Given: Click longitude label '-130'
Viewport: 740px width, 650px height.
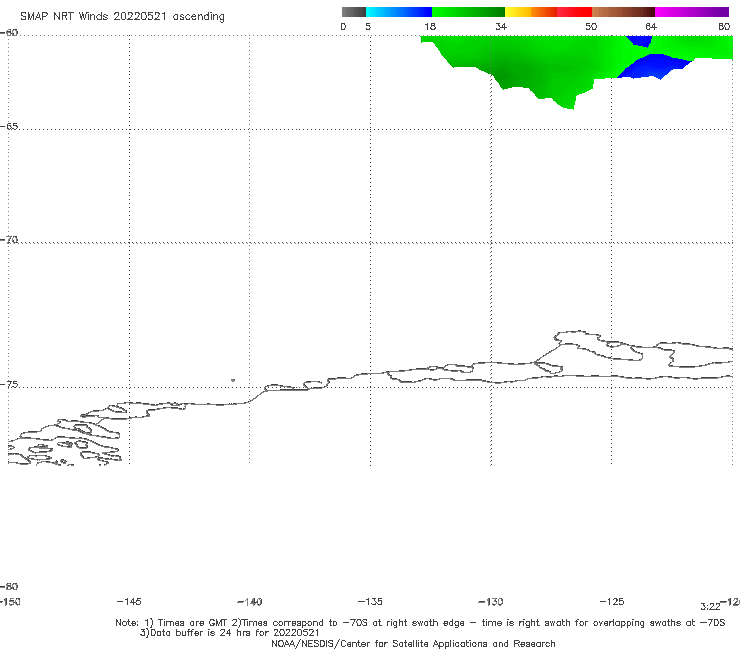Looking at the screenshot, I should (491, 602).
